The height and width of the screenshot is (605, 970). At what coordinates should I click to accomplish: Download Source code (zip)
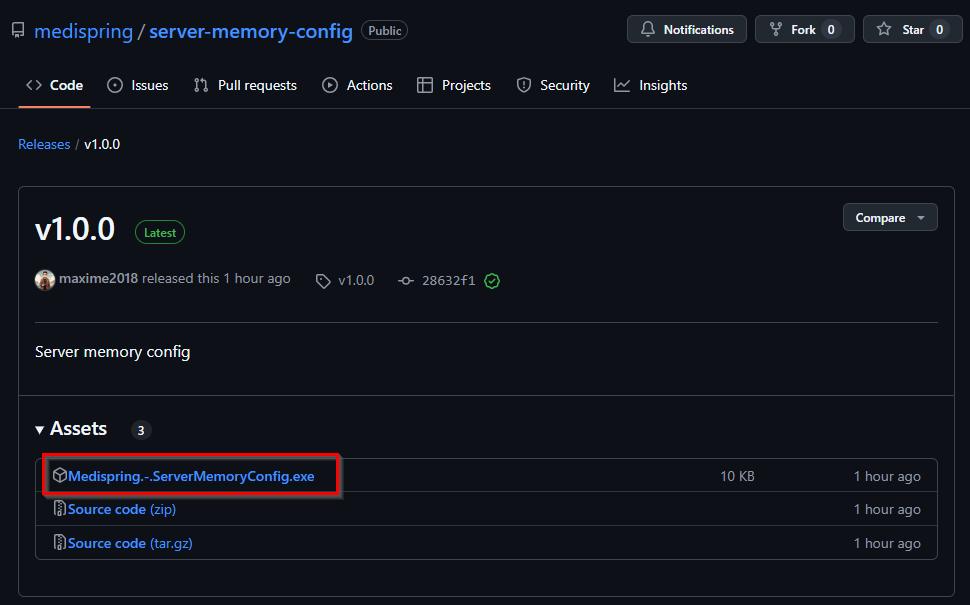(x=122, y=509)
